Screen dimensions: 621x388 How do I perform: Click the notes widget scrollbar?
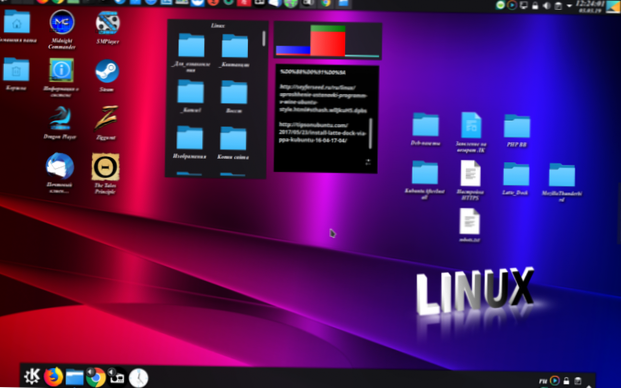coord(371,133)
